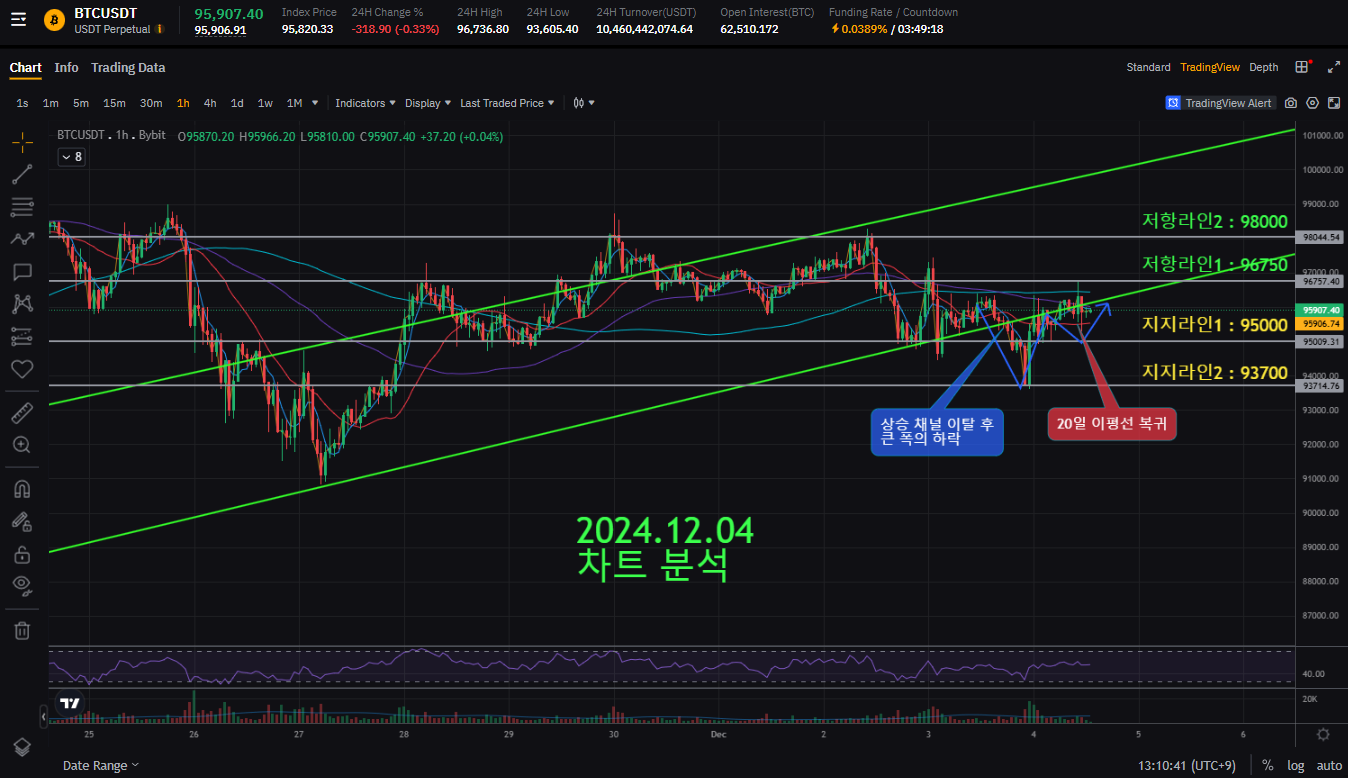Activate the zoom in tool
Image resolution: width=1348 pixels, height=778 pixels.
coord(22,445)
